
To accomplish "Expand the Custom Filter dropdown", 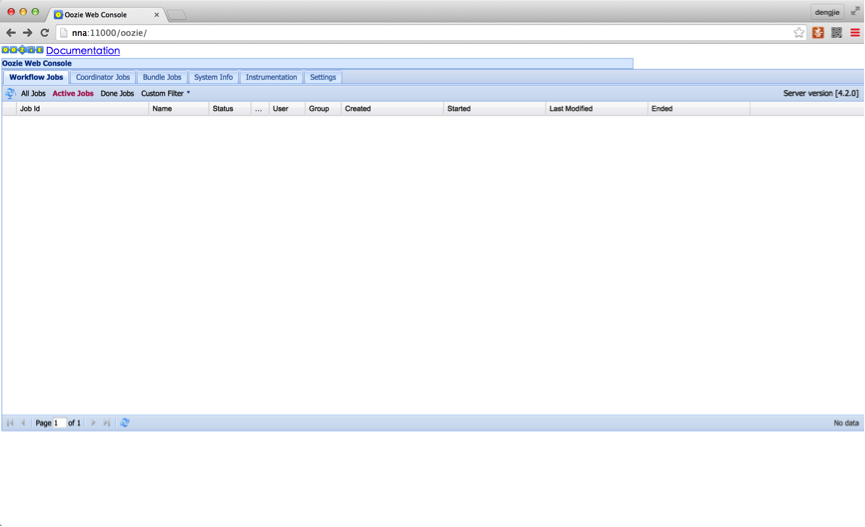I will pyautogui.click(x=165, y=93).
